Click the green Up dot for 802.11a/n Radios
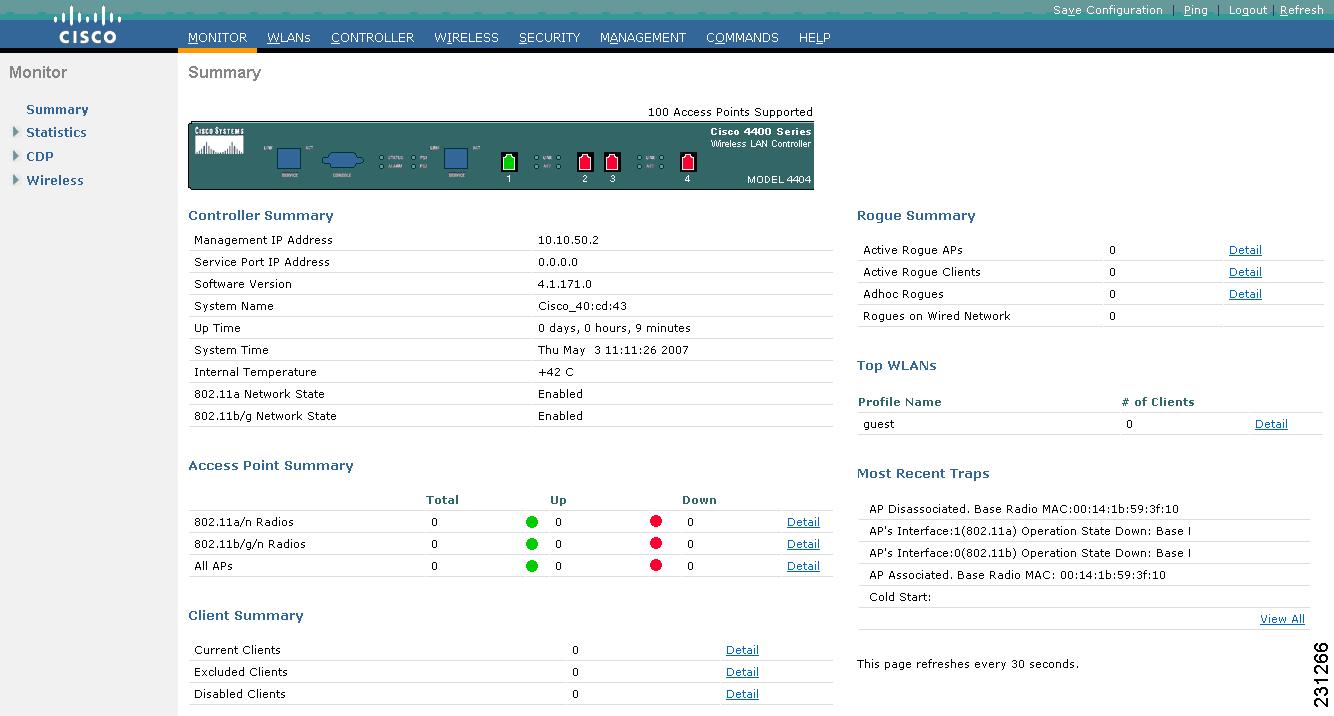Image resolution: width=1334 pixels, height=716 pixels. pos(532,522)
